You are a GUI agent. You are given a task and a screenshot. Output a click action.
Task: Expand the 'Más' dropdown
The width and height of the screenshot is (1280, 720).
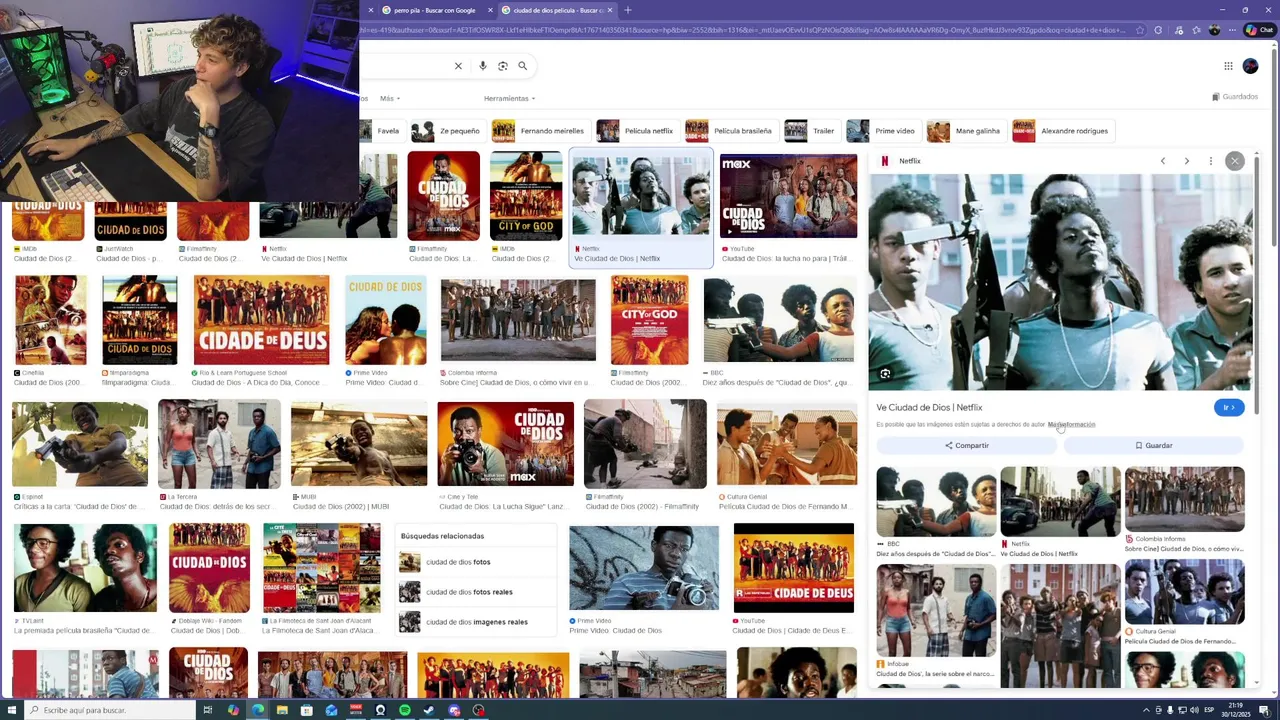click(388, 98)
